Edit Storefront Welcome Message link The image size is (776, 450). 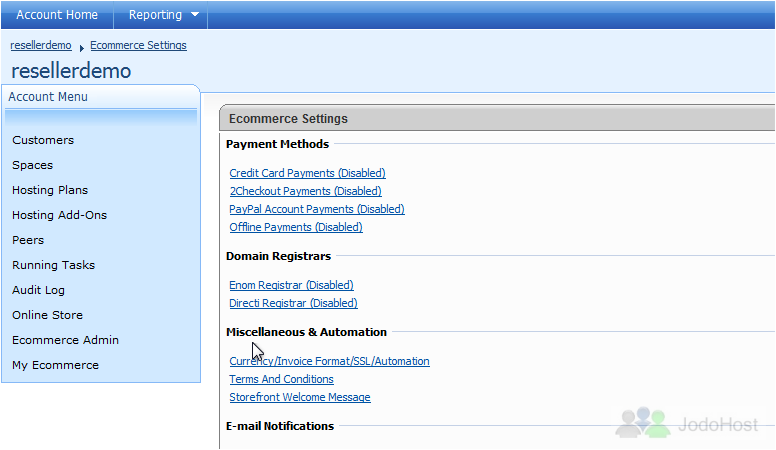point(300,397)
